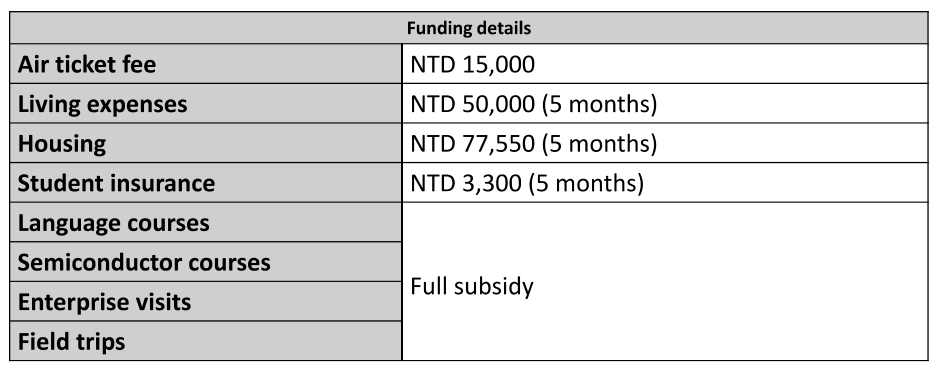The height and width of the screenshot is (371, 940).
Task: Click the Field trips label
Action: point(71,342)
